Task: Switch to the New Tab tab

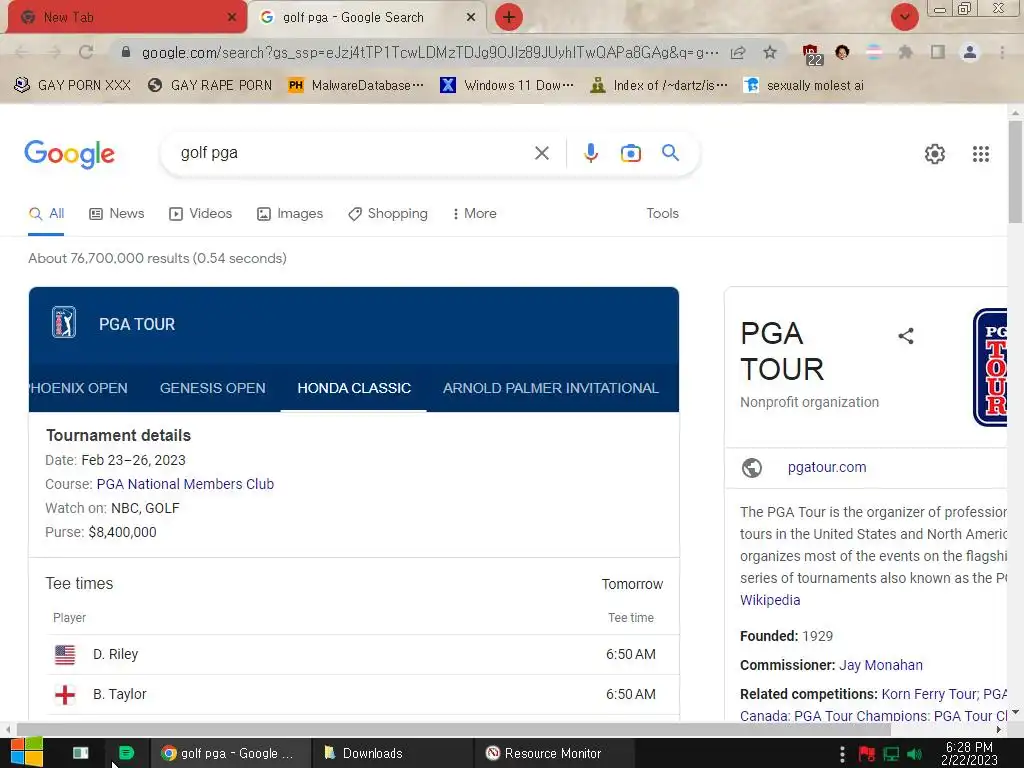Action: [124, 18]
